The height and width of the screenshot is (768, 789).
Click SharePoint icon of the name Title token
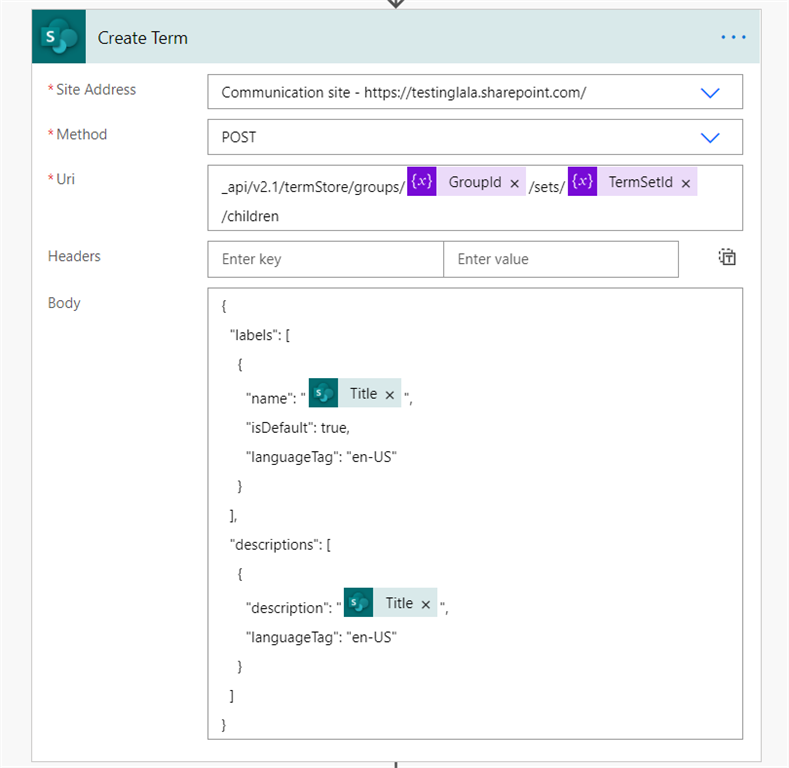[x=323, y=393]
